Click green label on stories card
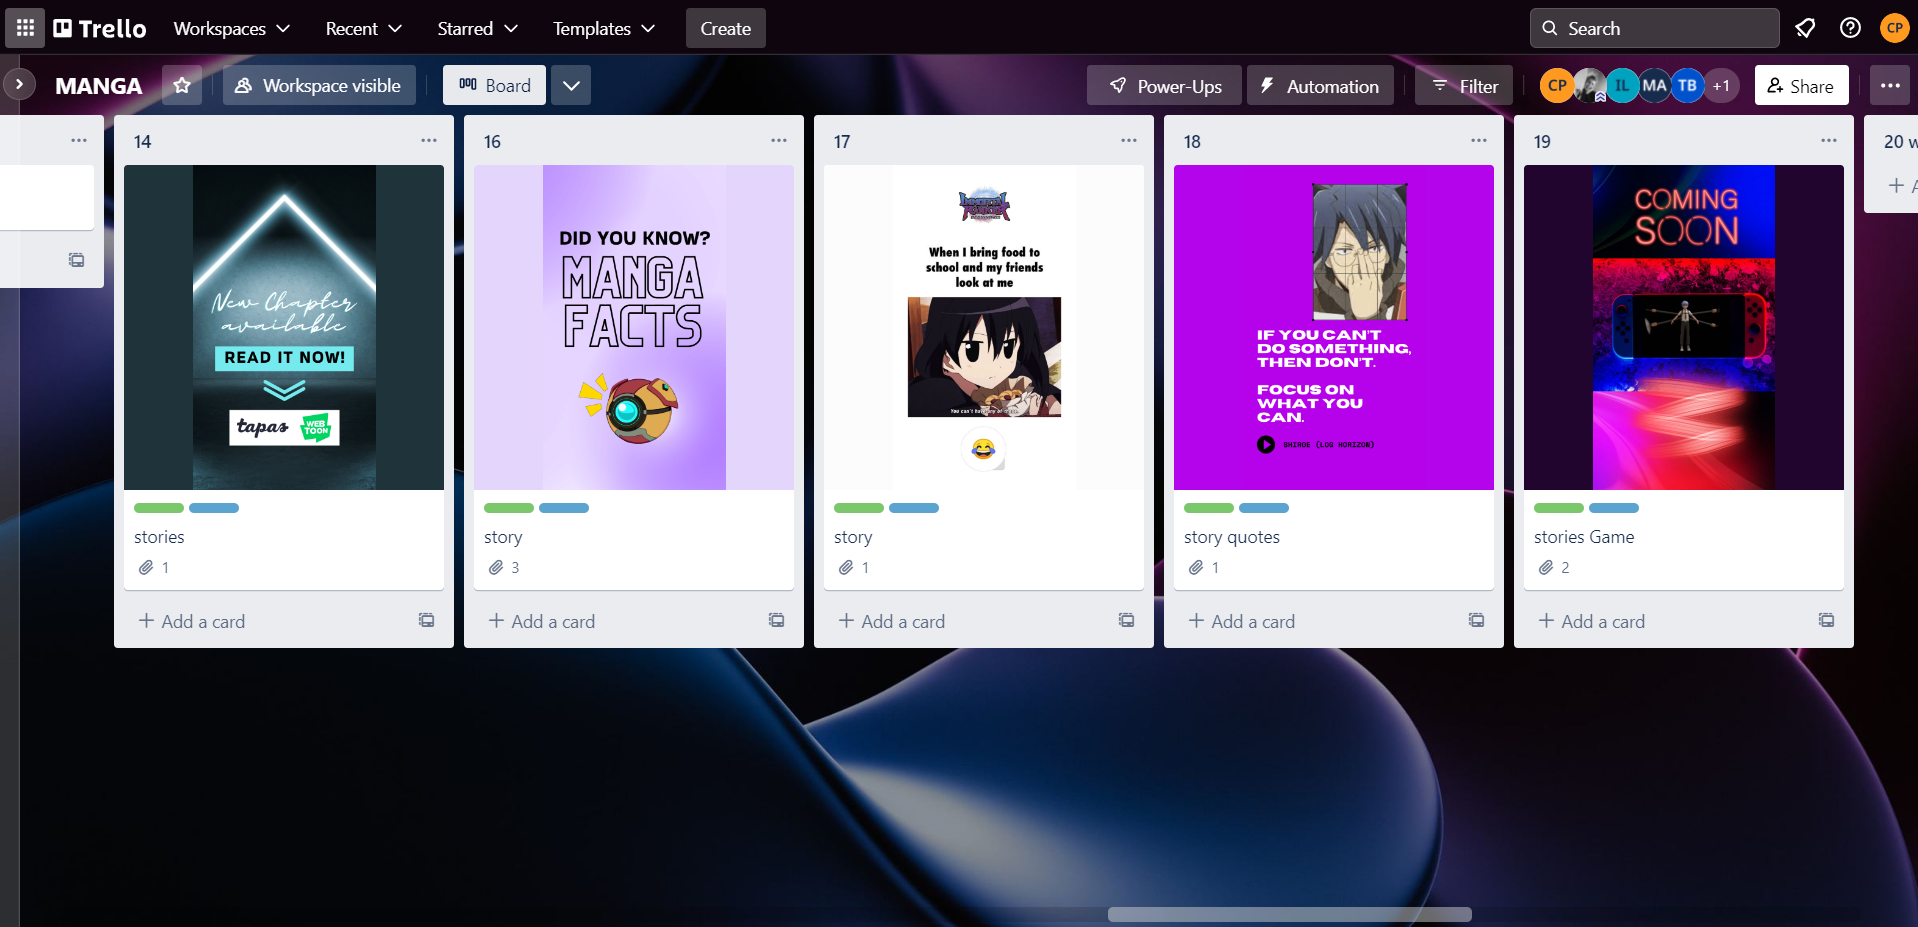 coord(159,508)
